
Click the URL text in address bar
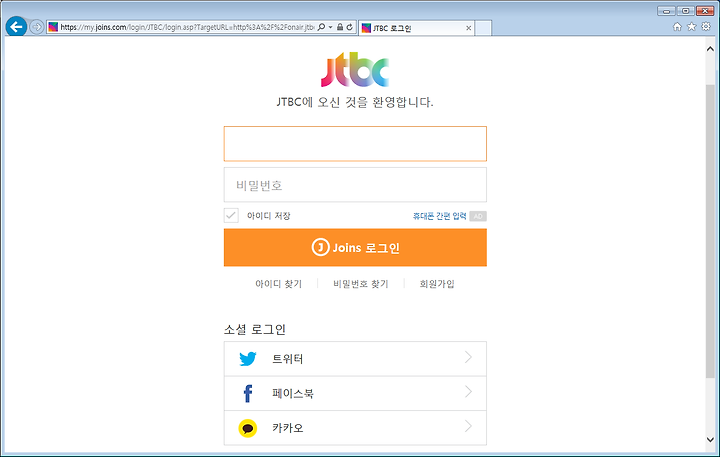pos(187,27)
